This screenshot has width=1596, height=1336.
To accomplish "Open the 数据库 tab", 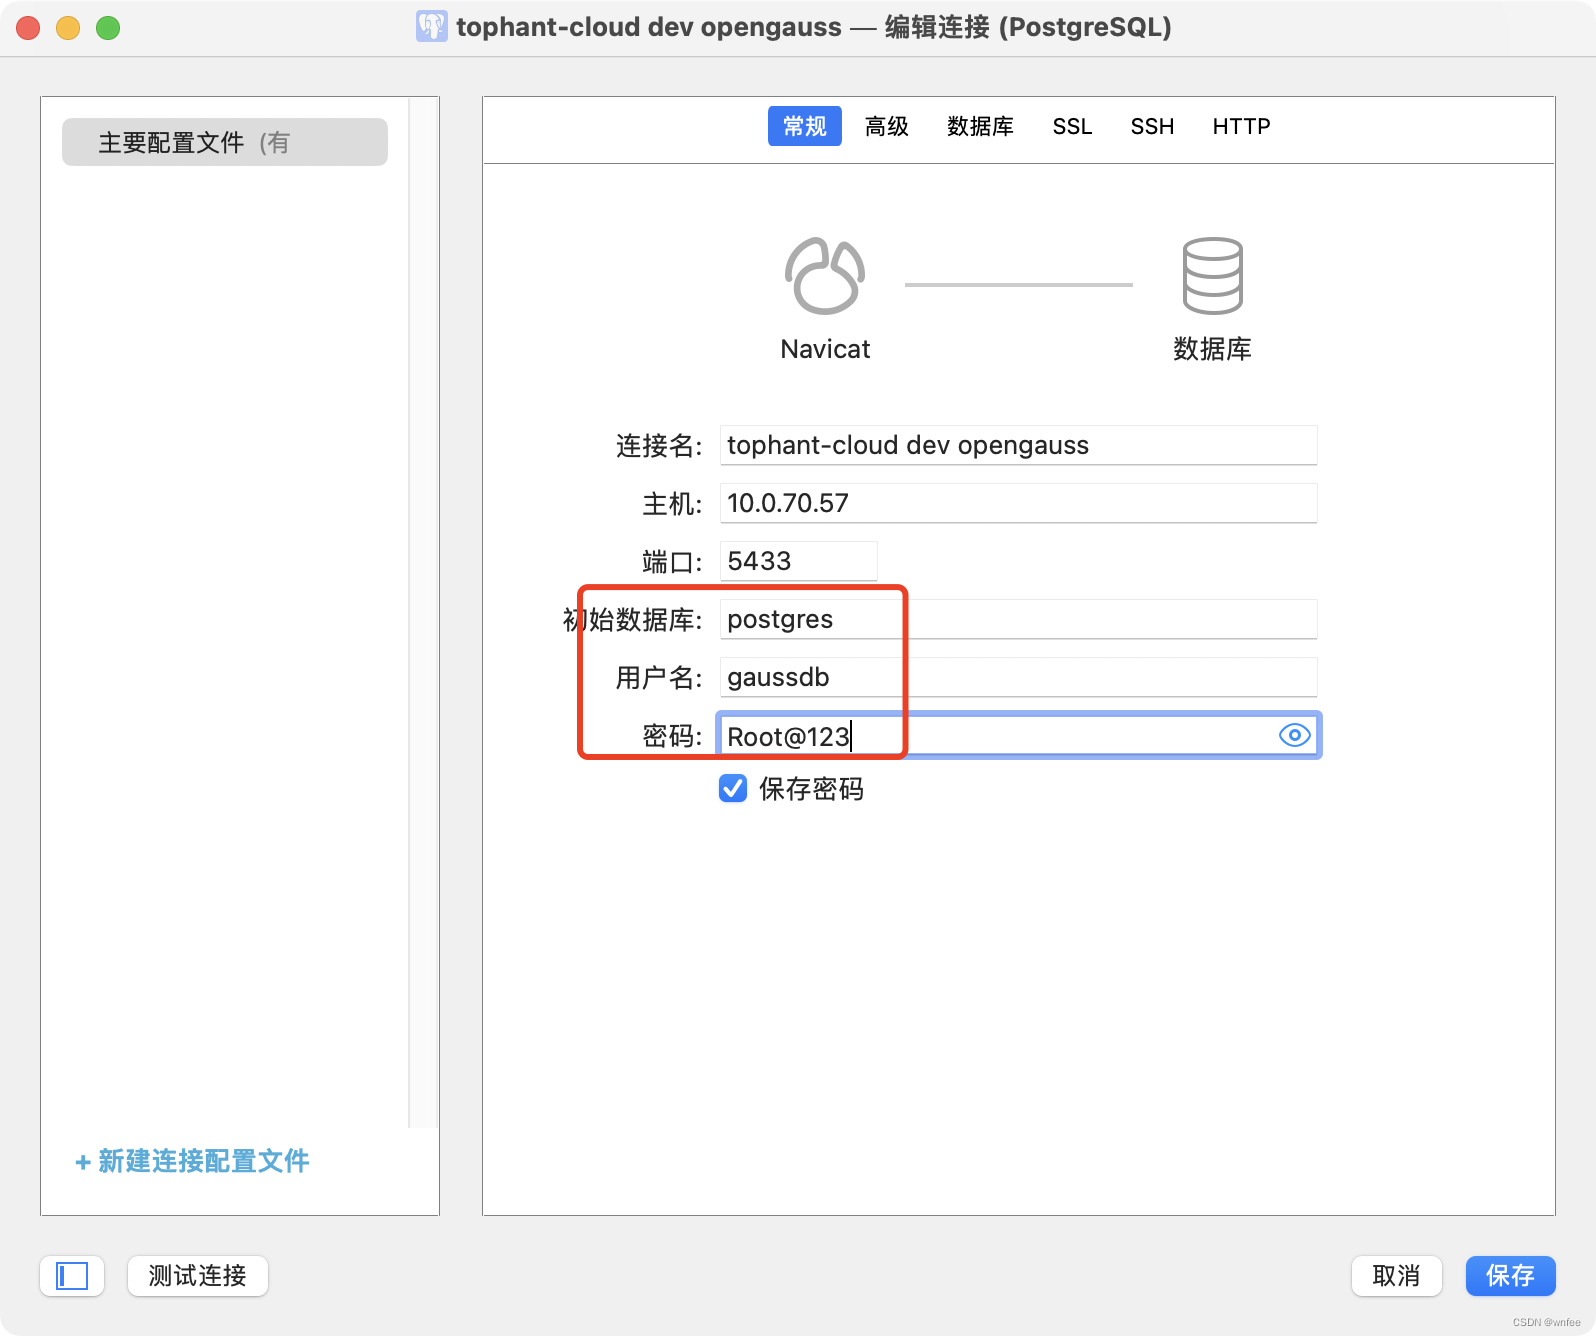I will click(980, 126).
